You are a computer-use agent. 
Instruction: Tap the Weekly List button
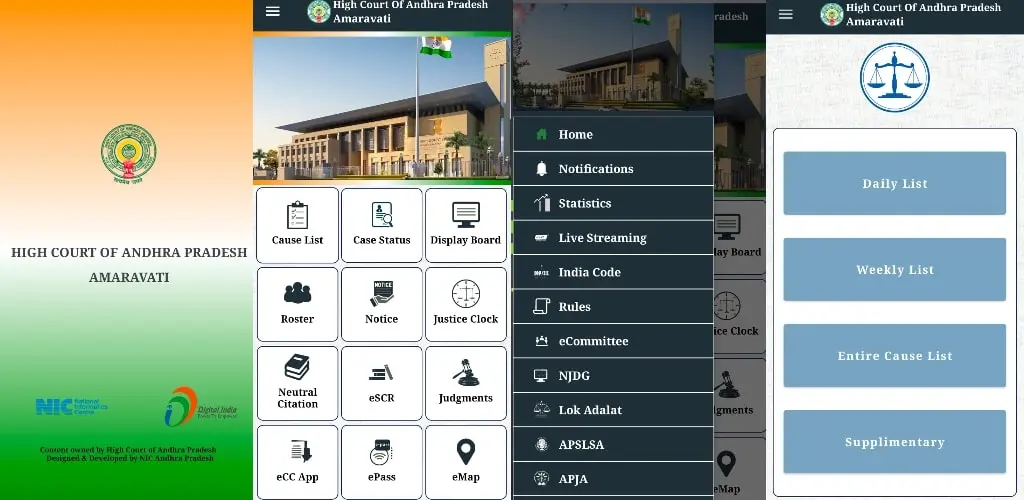pyautogui.click(x=895, y=270)
